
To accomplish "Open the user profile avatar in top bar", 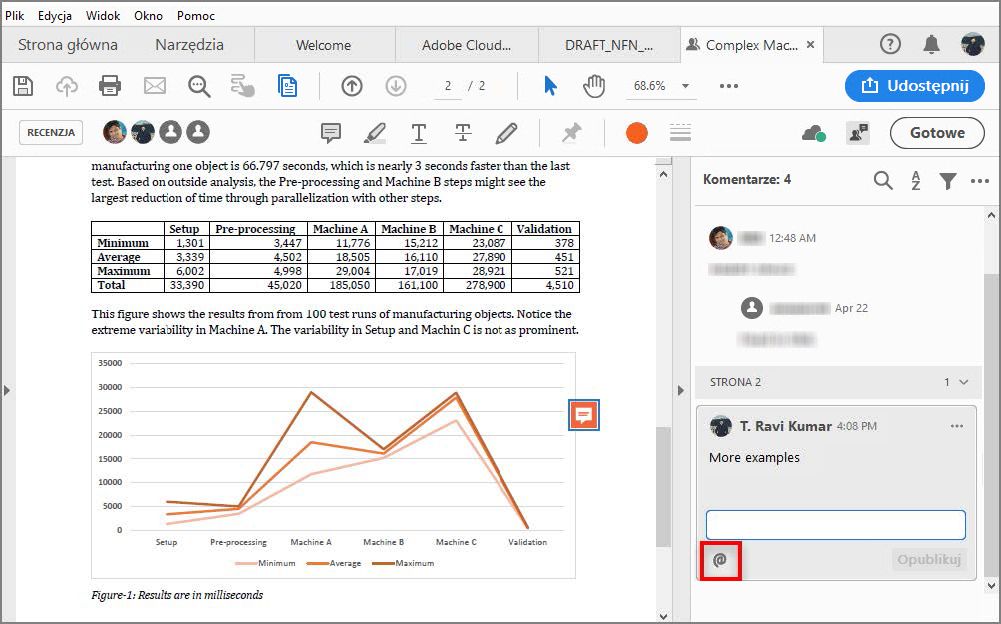I will coord(972,44).
